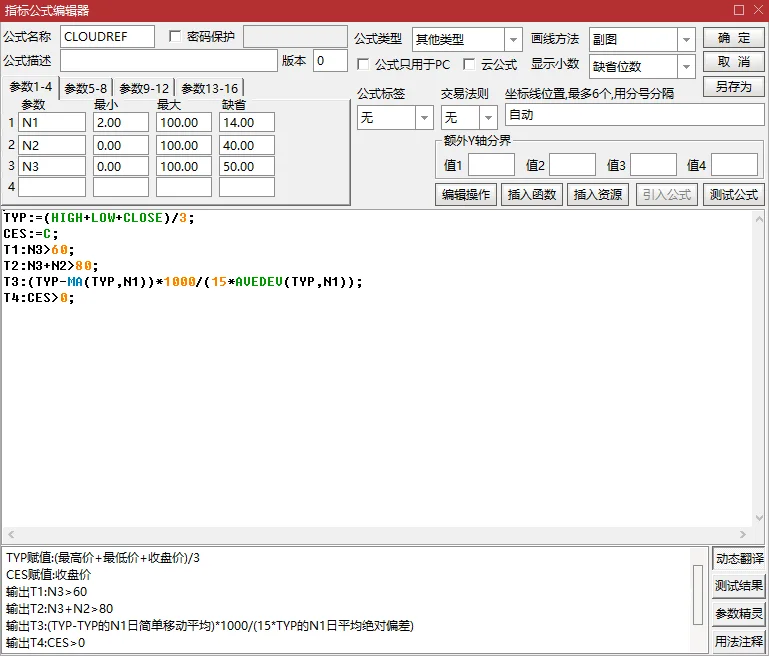The width and height of the screenshot is (769, 656).
Task: Click the 值4 Y-axis boundary field
Action: pyautogui.click(x=735, y=165)
